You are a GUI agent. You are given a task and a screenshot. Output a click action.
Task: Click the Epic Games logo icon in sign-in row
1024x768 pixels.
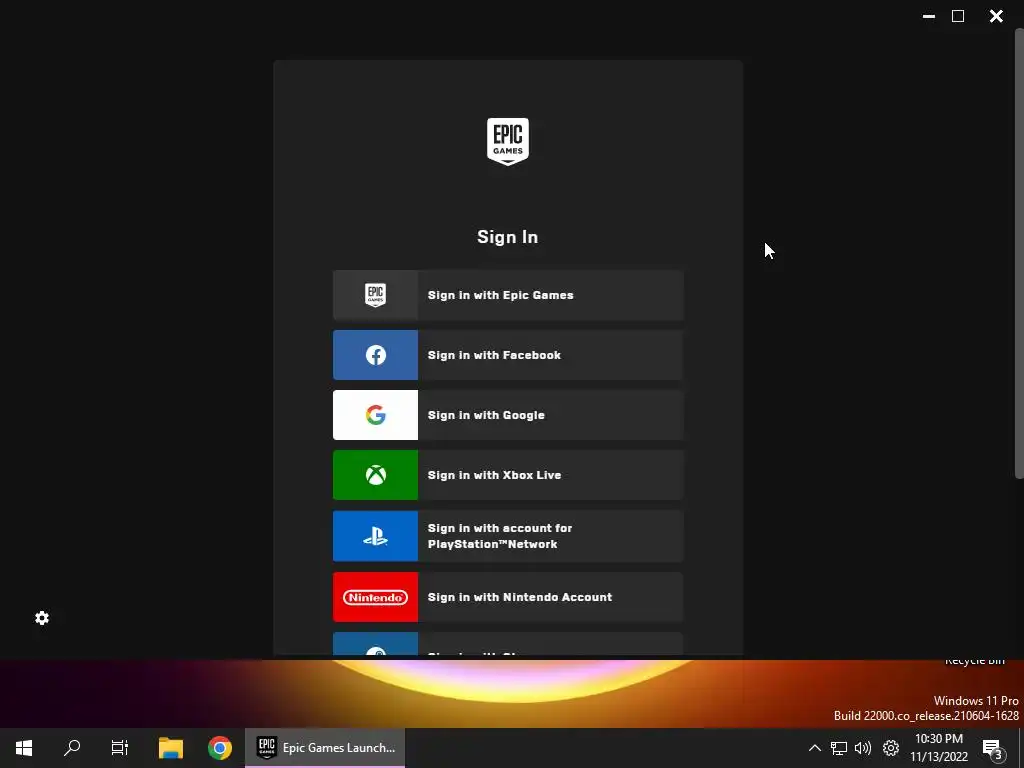point(375,295)
